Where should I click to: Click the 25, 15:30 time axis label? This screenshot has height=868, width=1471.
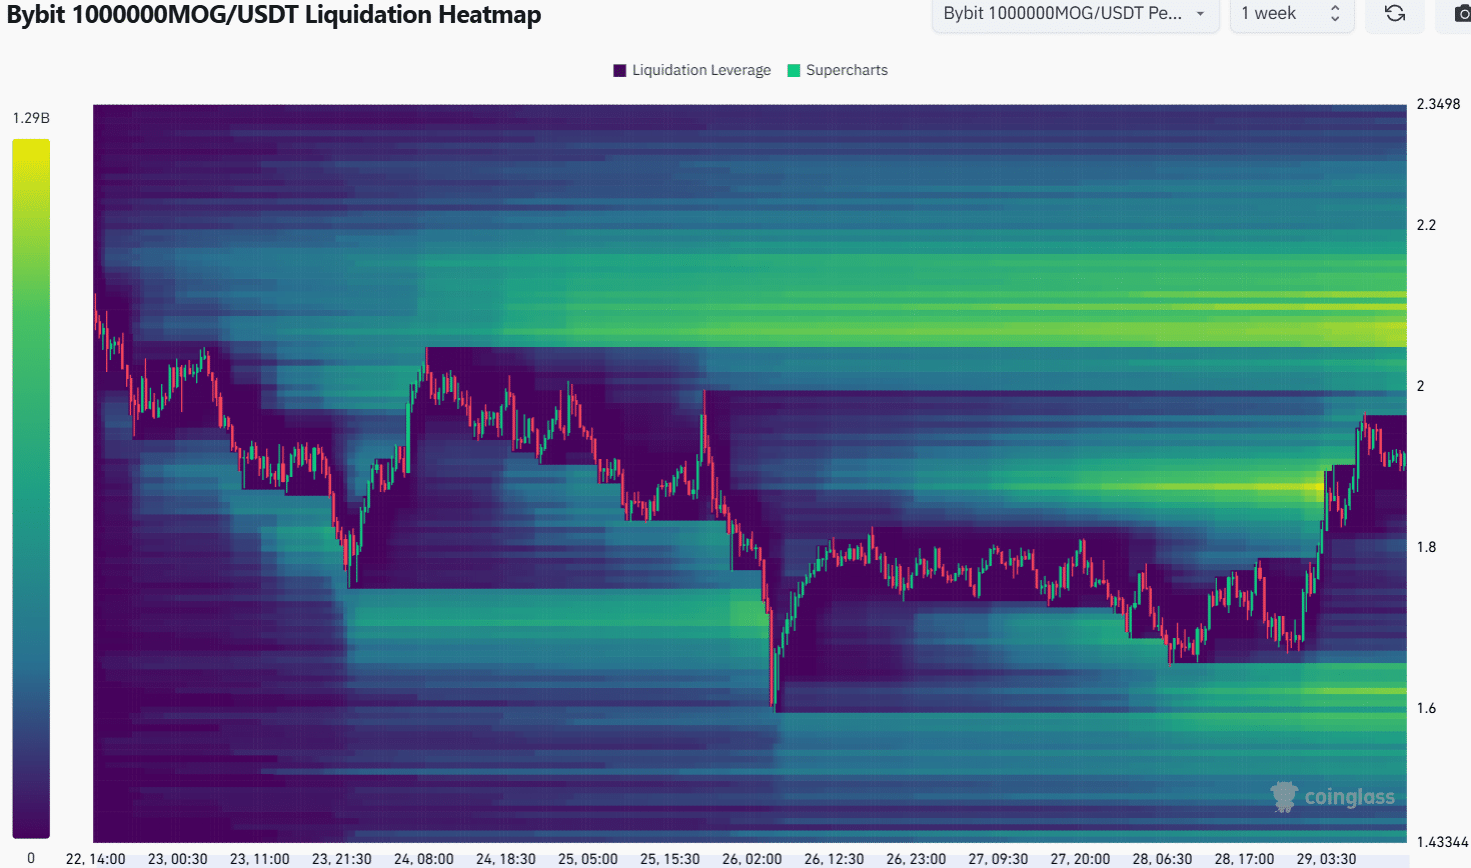[x=670, y=859]
